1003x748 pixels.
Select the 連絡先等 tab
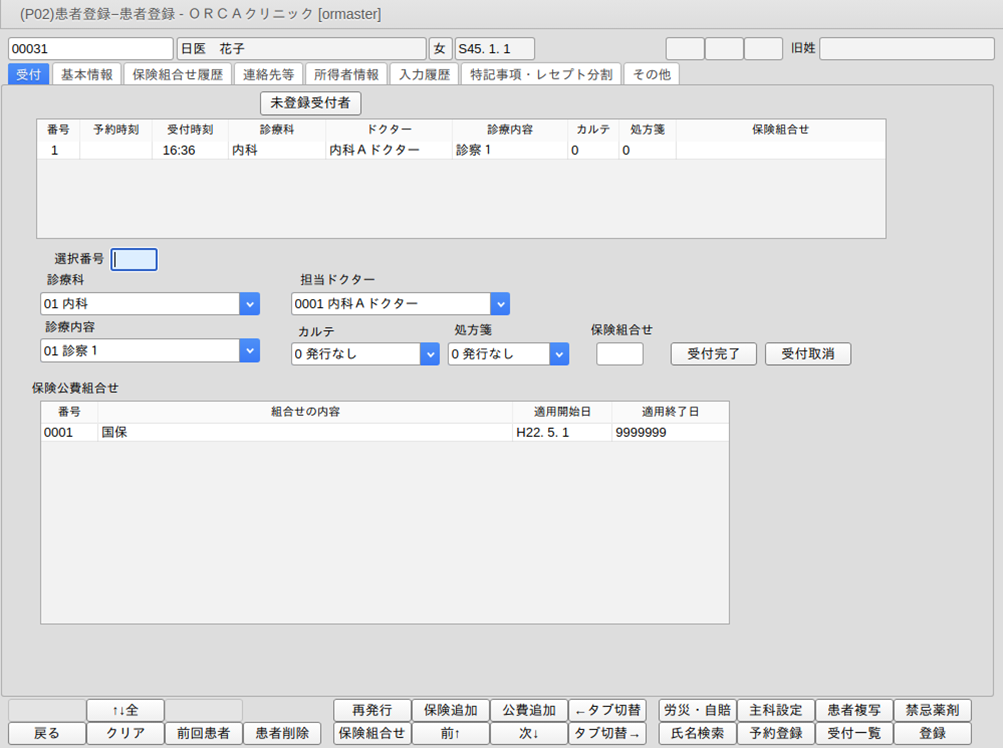click(x=268, y=74)
